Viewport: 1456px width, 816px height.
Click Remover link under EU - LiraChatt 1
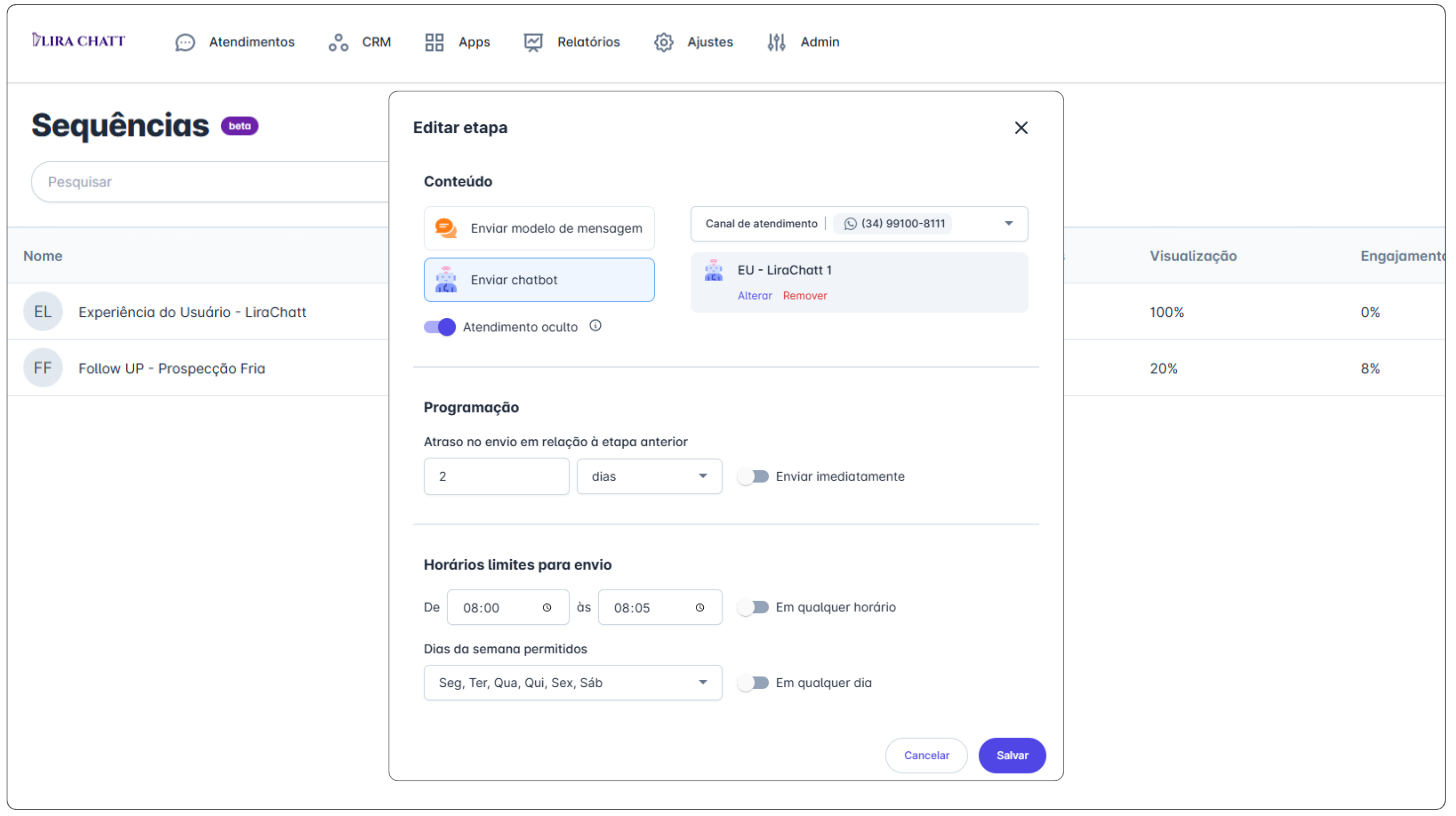pyautogui.click(x=804, y=296)
